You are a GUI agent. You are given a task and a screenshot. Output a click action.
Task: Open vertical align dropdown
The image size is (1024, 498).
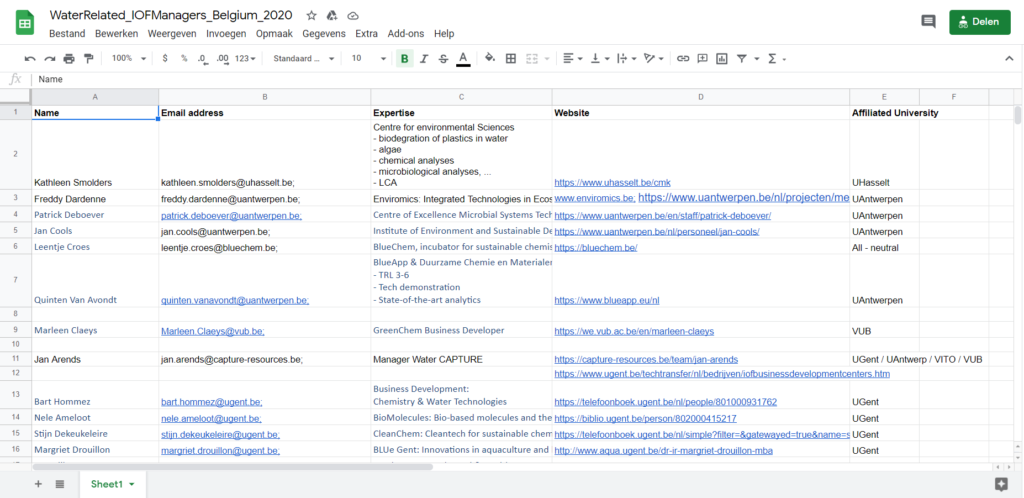click(x=599, y=59)
